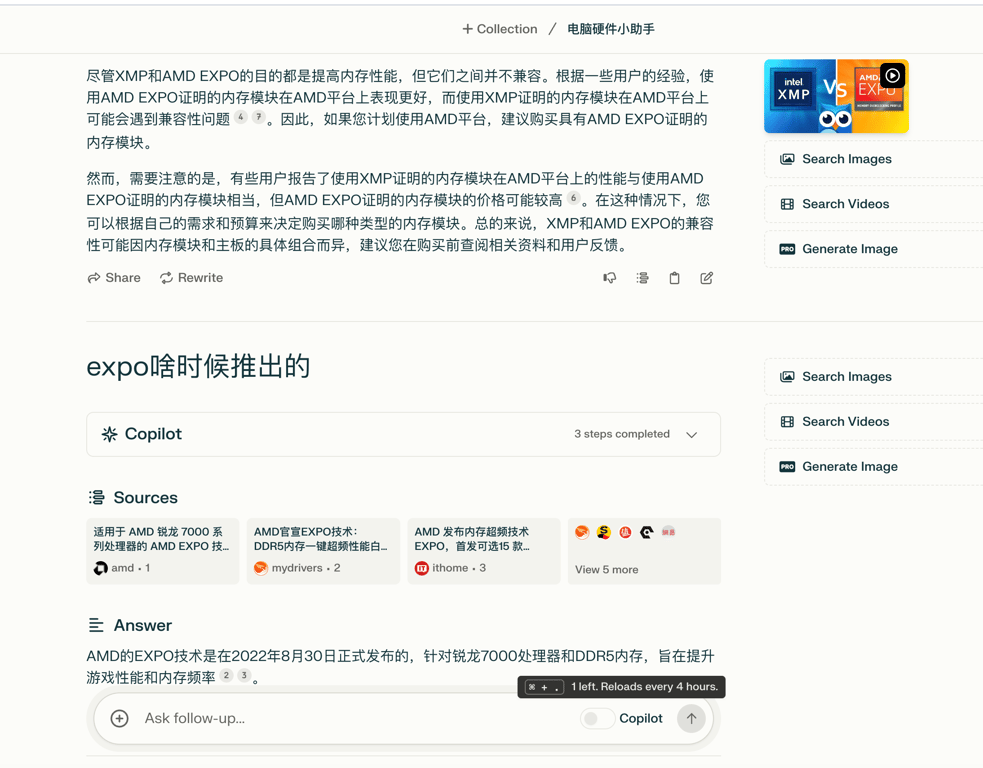
Task: Open the 电脑硬件小助手 collection link
Action: click(x=611, y=29)
